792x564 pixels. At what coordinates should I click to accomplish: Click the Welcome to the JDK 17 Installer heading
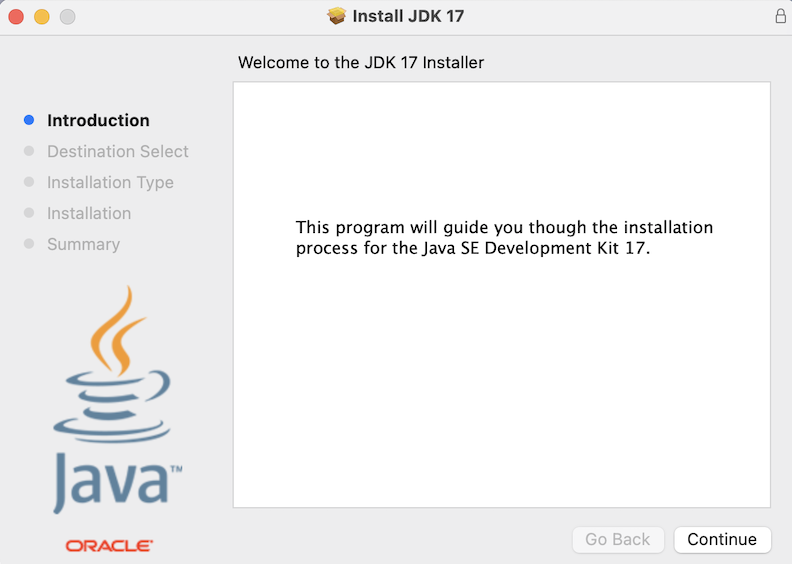coord(361,63)
